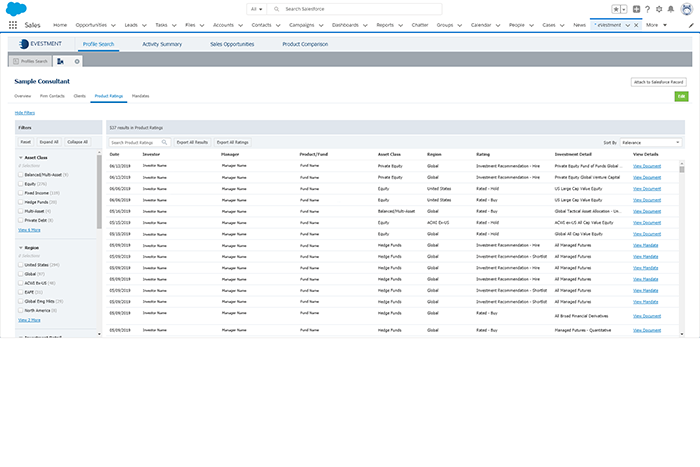Open the App Launcher grid icon
The width and height of the screenshot is (700, 467).
point(13,24)
